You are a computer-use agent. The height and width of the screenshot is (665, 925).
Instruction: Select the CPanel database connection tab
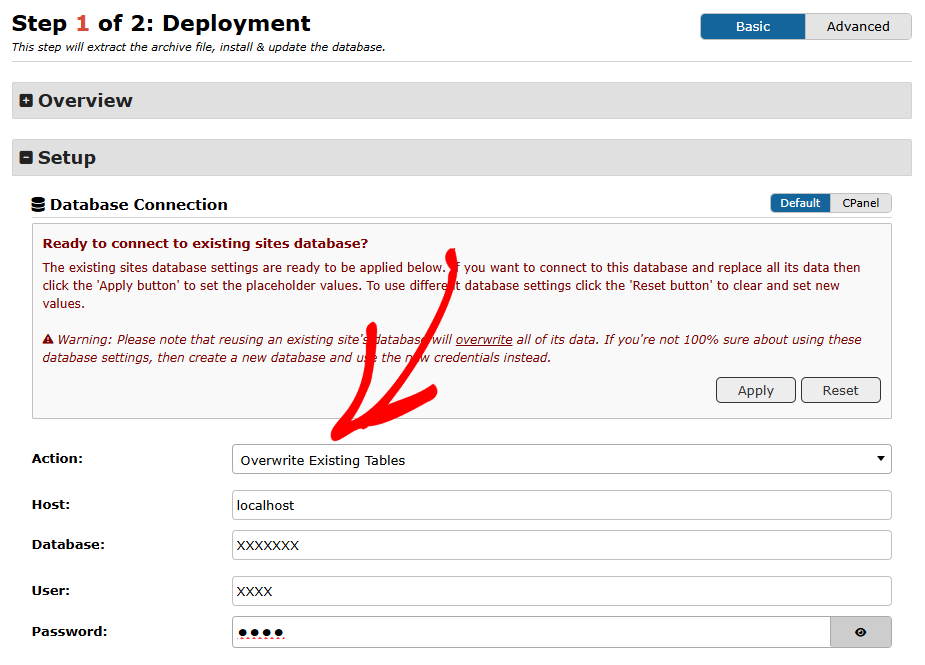(x=860, y=203)
